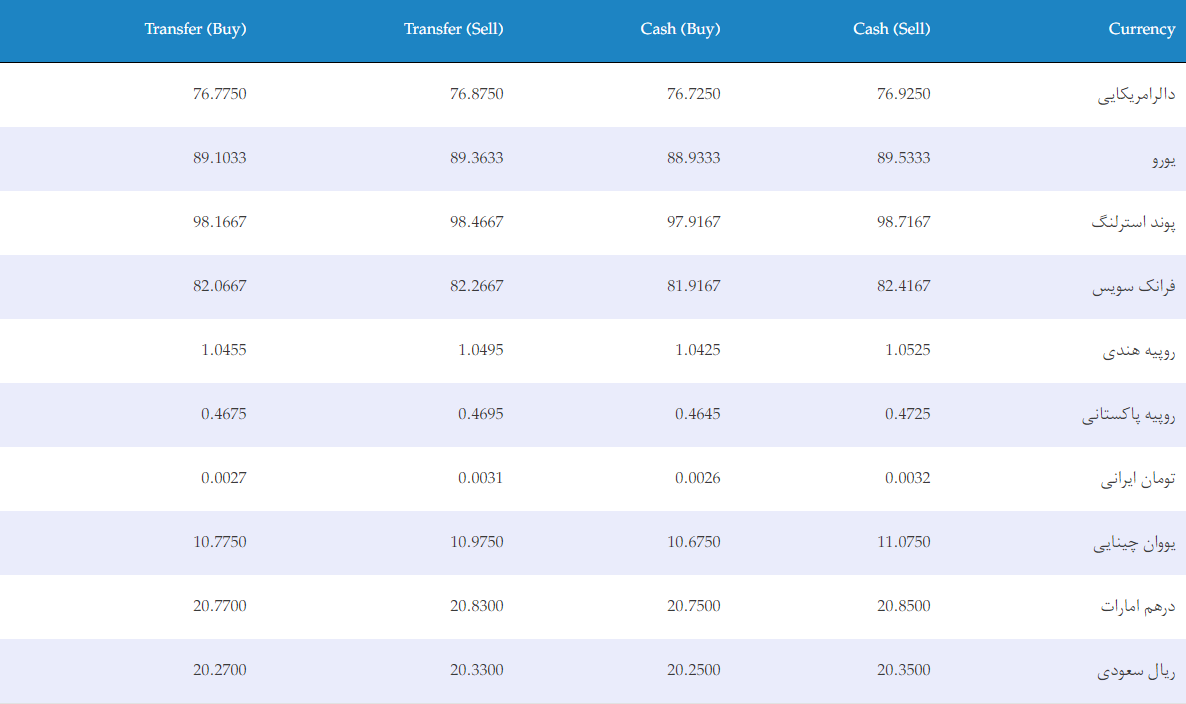Click the 89.5333 Cash Sell value
The image size is (1186, 704).
(903, 158)
